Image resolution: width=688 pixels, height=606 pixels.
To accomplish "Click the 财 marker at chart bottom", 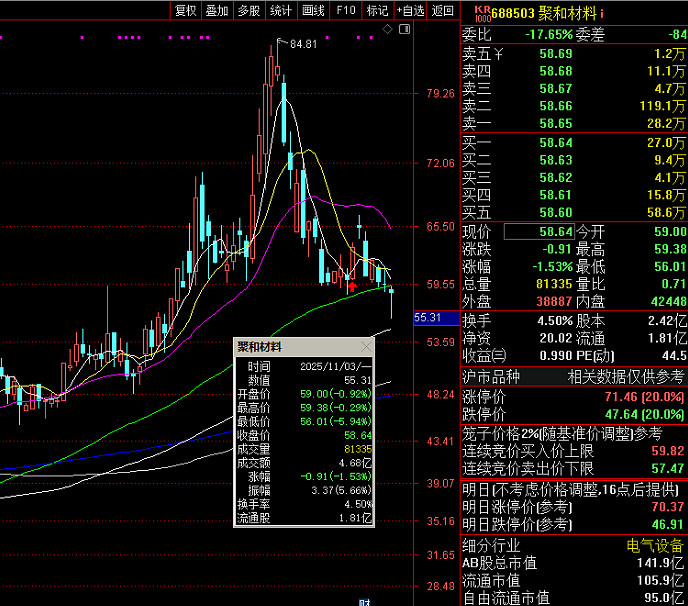I will pos(366,601).
